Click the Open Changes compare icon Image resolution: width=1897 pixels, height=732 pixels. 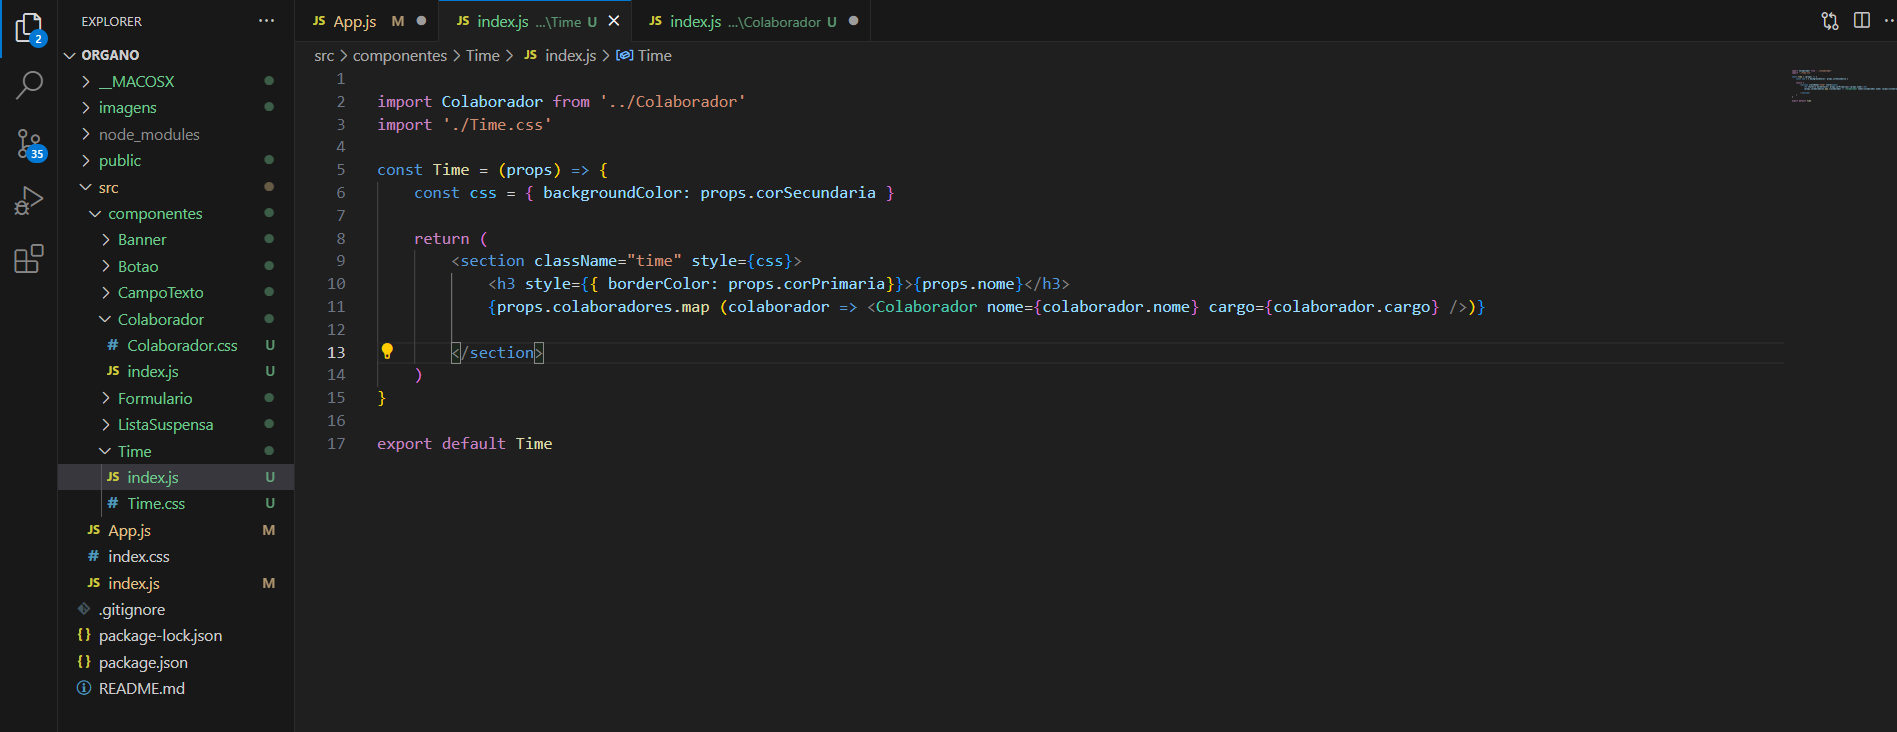click(x=1829, y=21)
